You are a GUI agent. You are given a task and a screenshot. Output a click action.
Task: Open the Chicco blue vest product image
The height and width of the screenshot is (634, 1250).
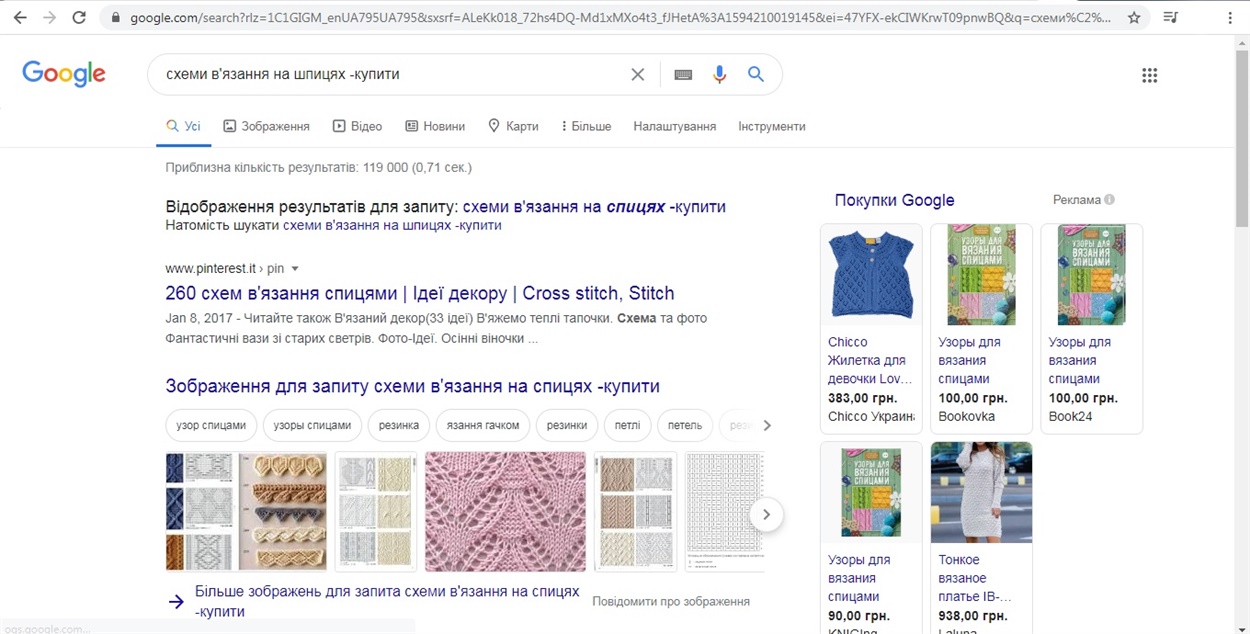(x=871, y=274)
